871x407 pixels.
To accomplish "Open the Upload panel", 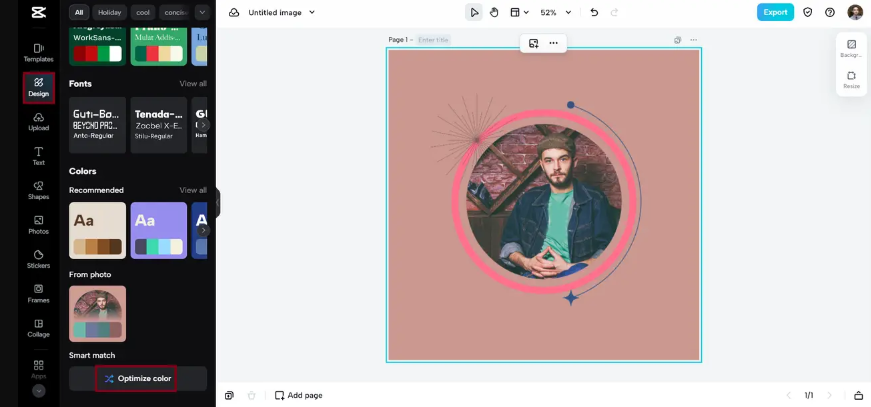I will click(x=38, y=122).
